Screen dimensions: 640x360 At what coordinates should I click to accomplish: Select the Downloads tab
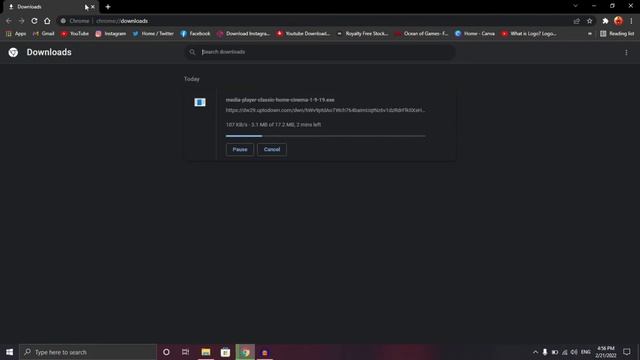tap(51, 7)
